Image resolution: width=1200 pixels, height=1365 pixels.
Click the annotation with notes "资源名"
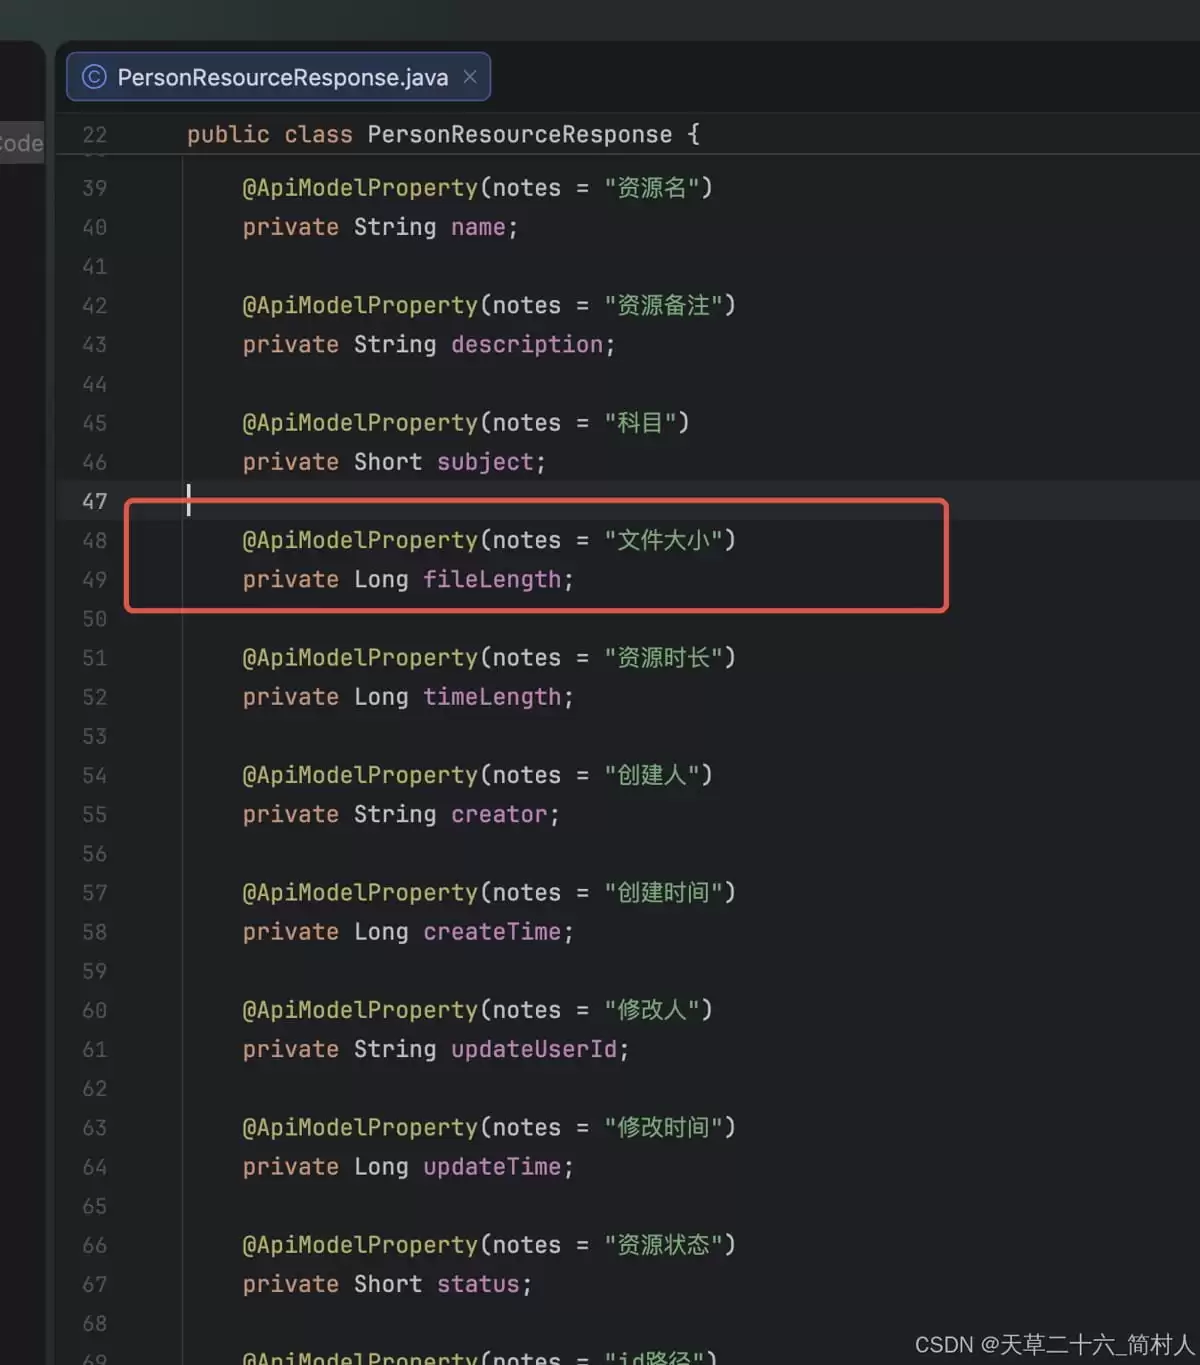pos(477,188)
